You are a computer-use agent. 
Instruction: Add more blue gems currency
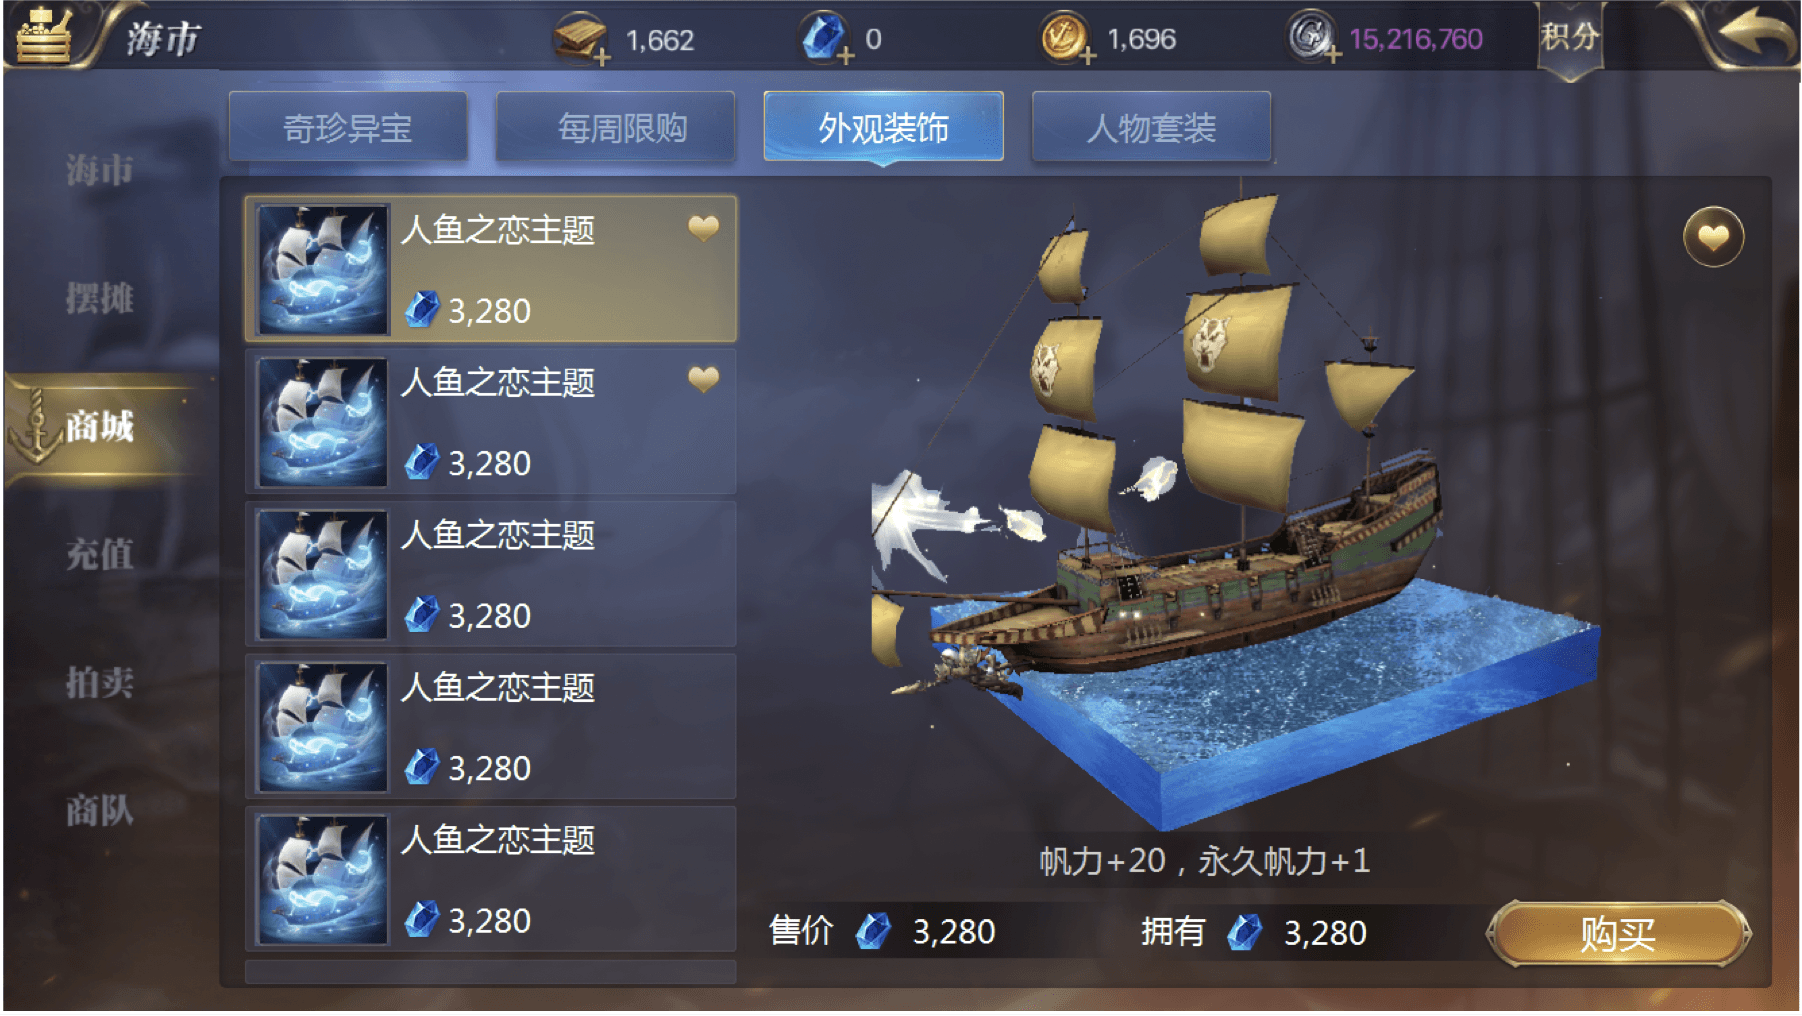tap(846, 57)
